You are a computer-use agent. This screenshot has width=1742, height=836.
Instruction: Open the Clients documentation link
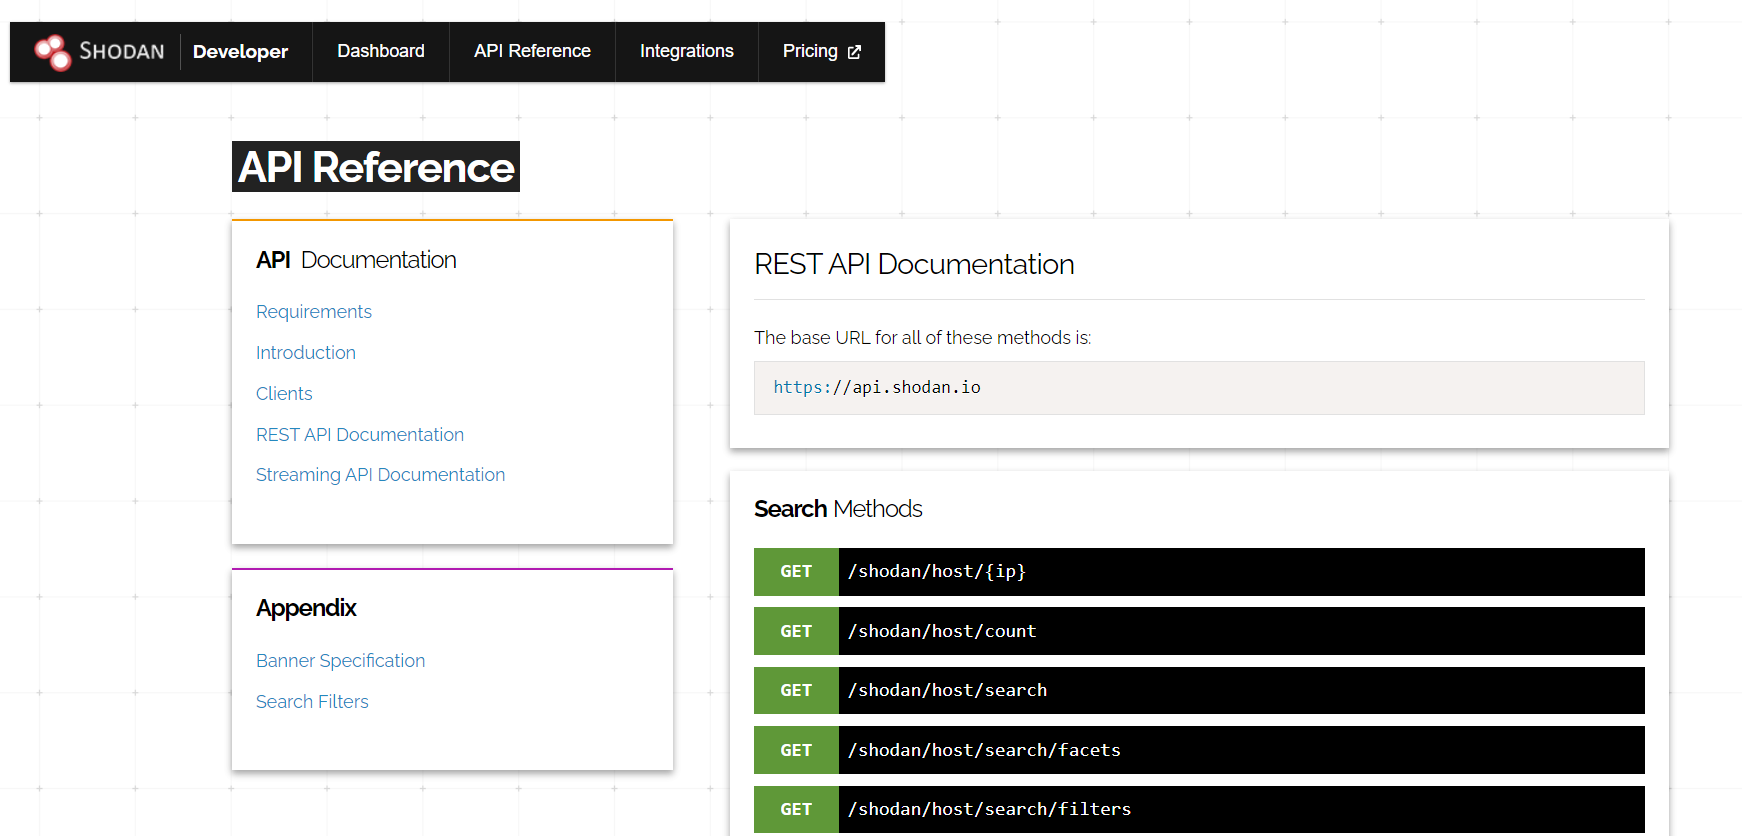click(284, 394)
